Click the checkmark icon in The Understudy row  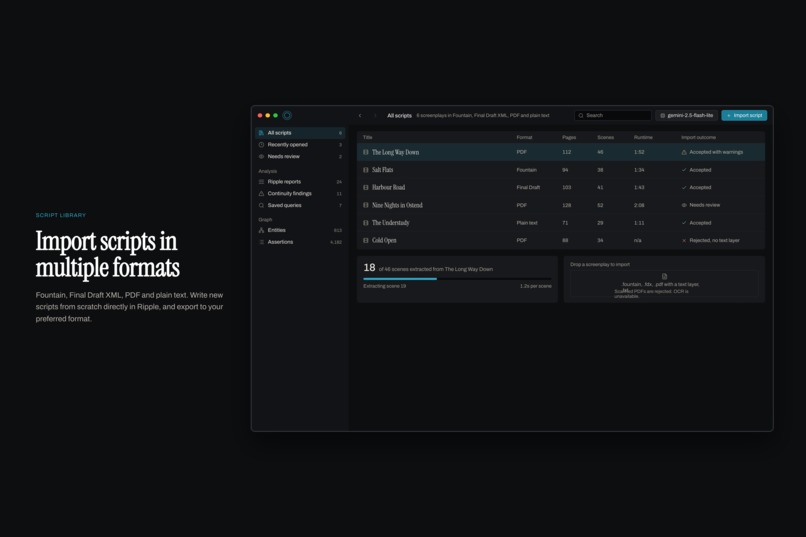(684, 223)
